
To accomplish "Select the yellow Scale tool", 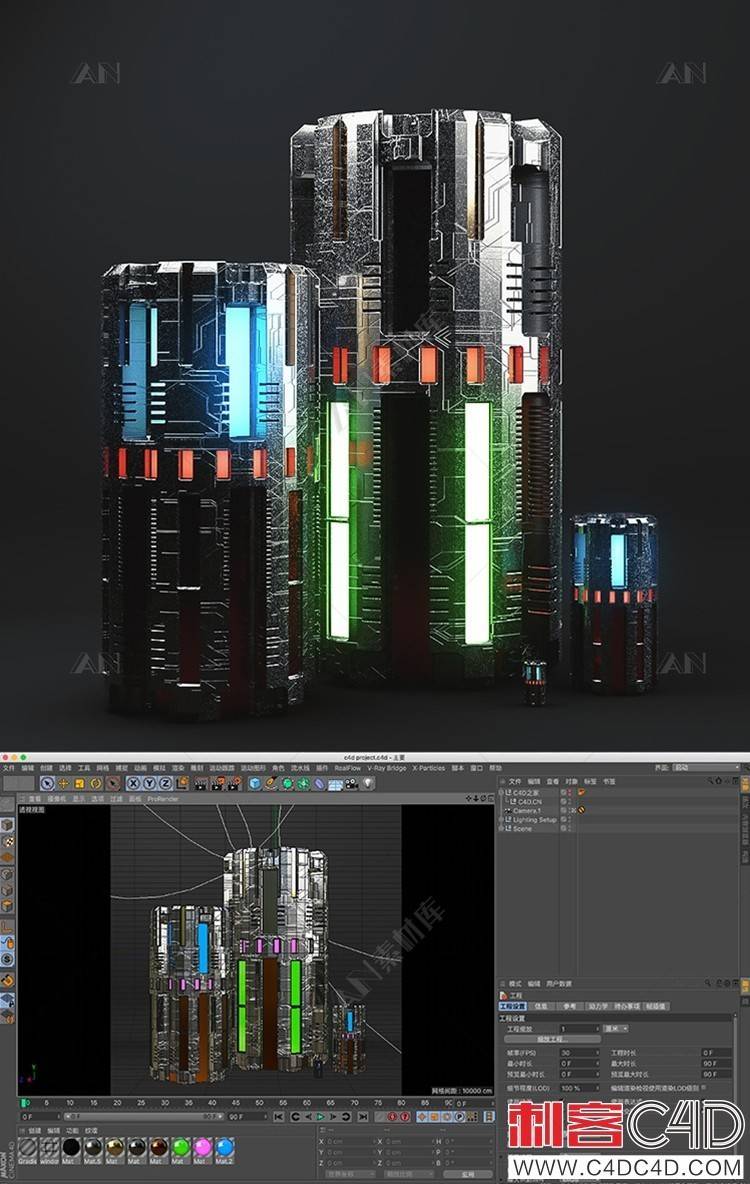I will 79,784.
